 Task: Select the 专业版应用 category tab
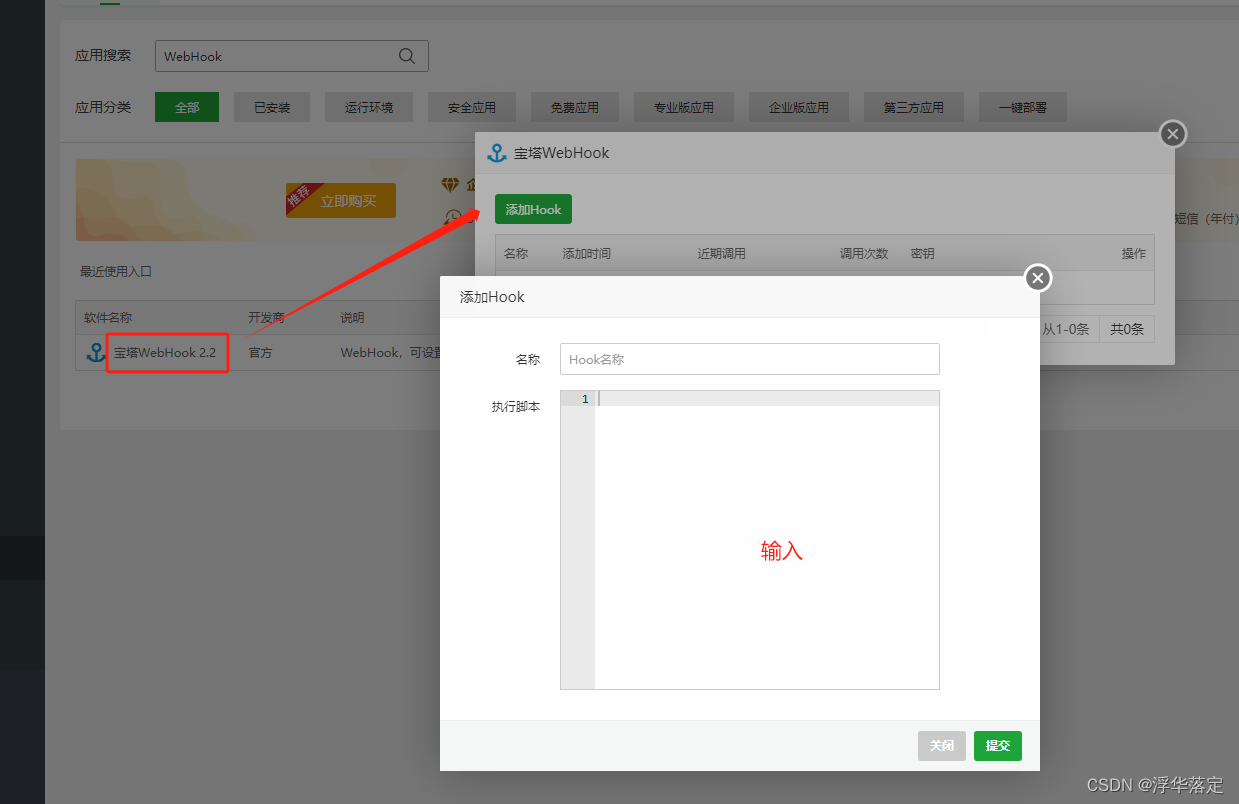click(684, 107)
